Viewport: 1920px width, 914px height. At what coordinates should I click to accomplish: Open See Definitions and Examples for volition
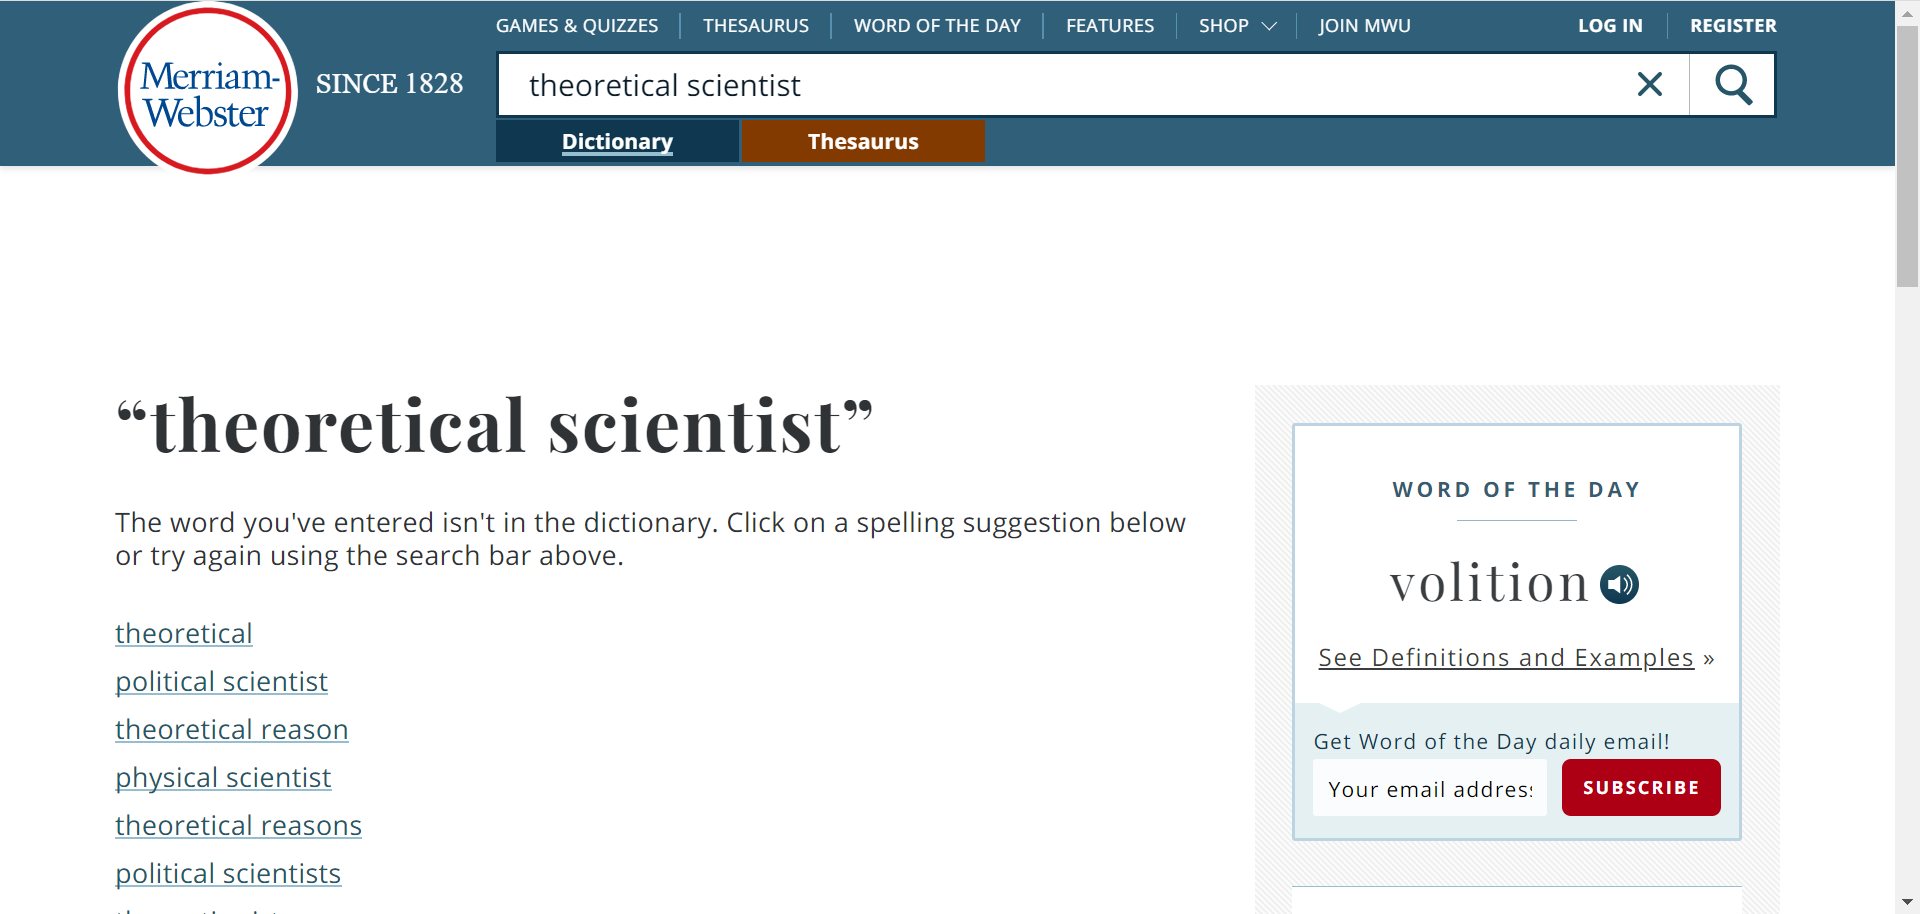pyautogui.click(x=1504, y=657)
